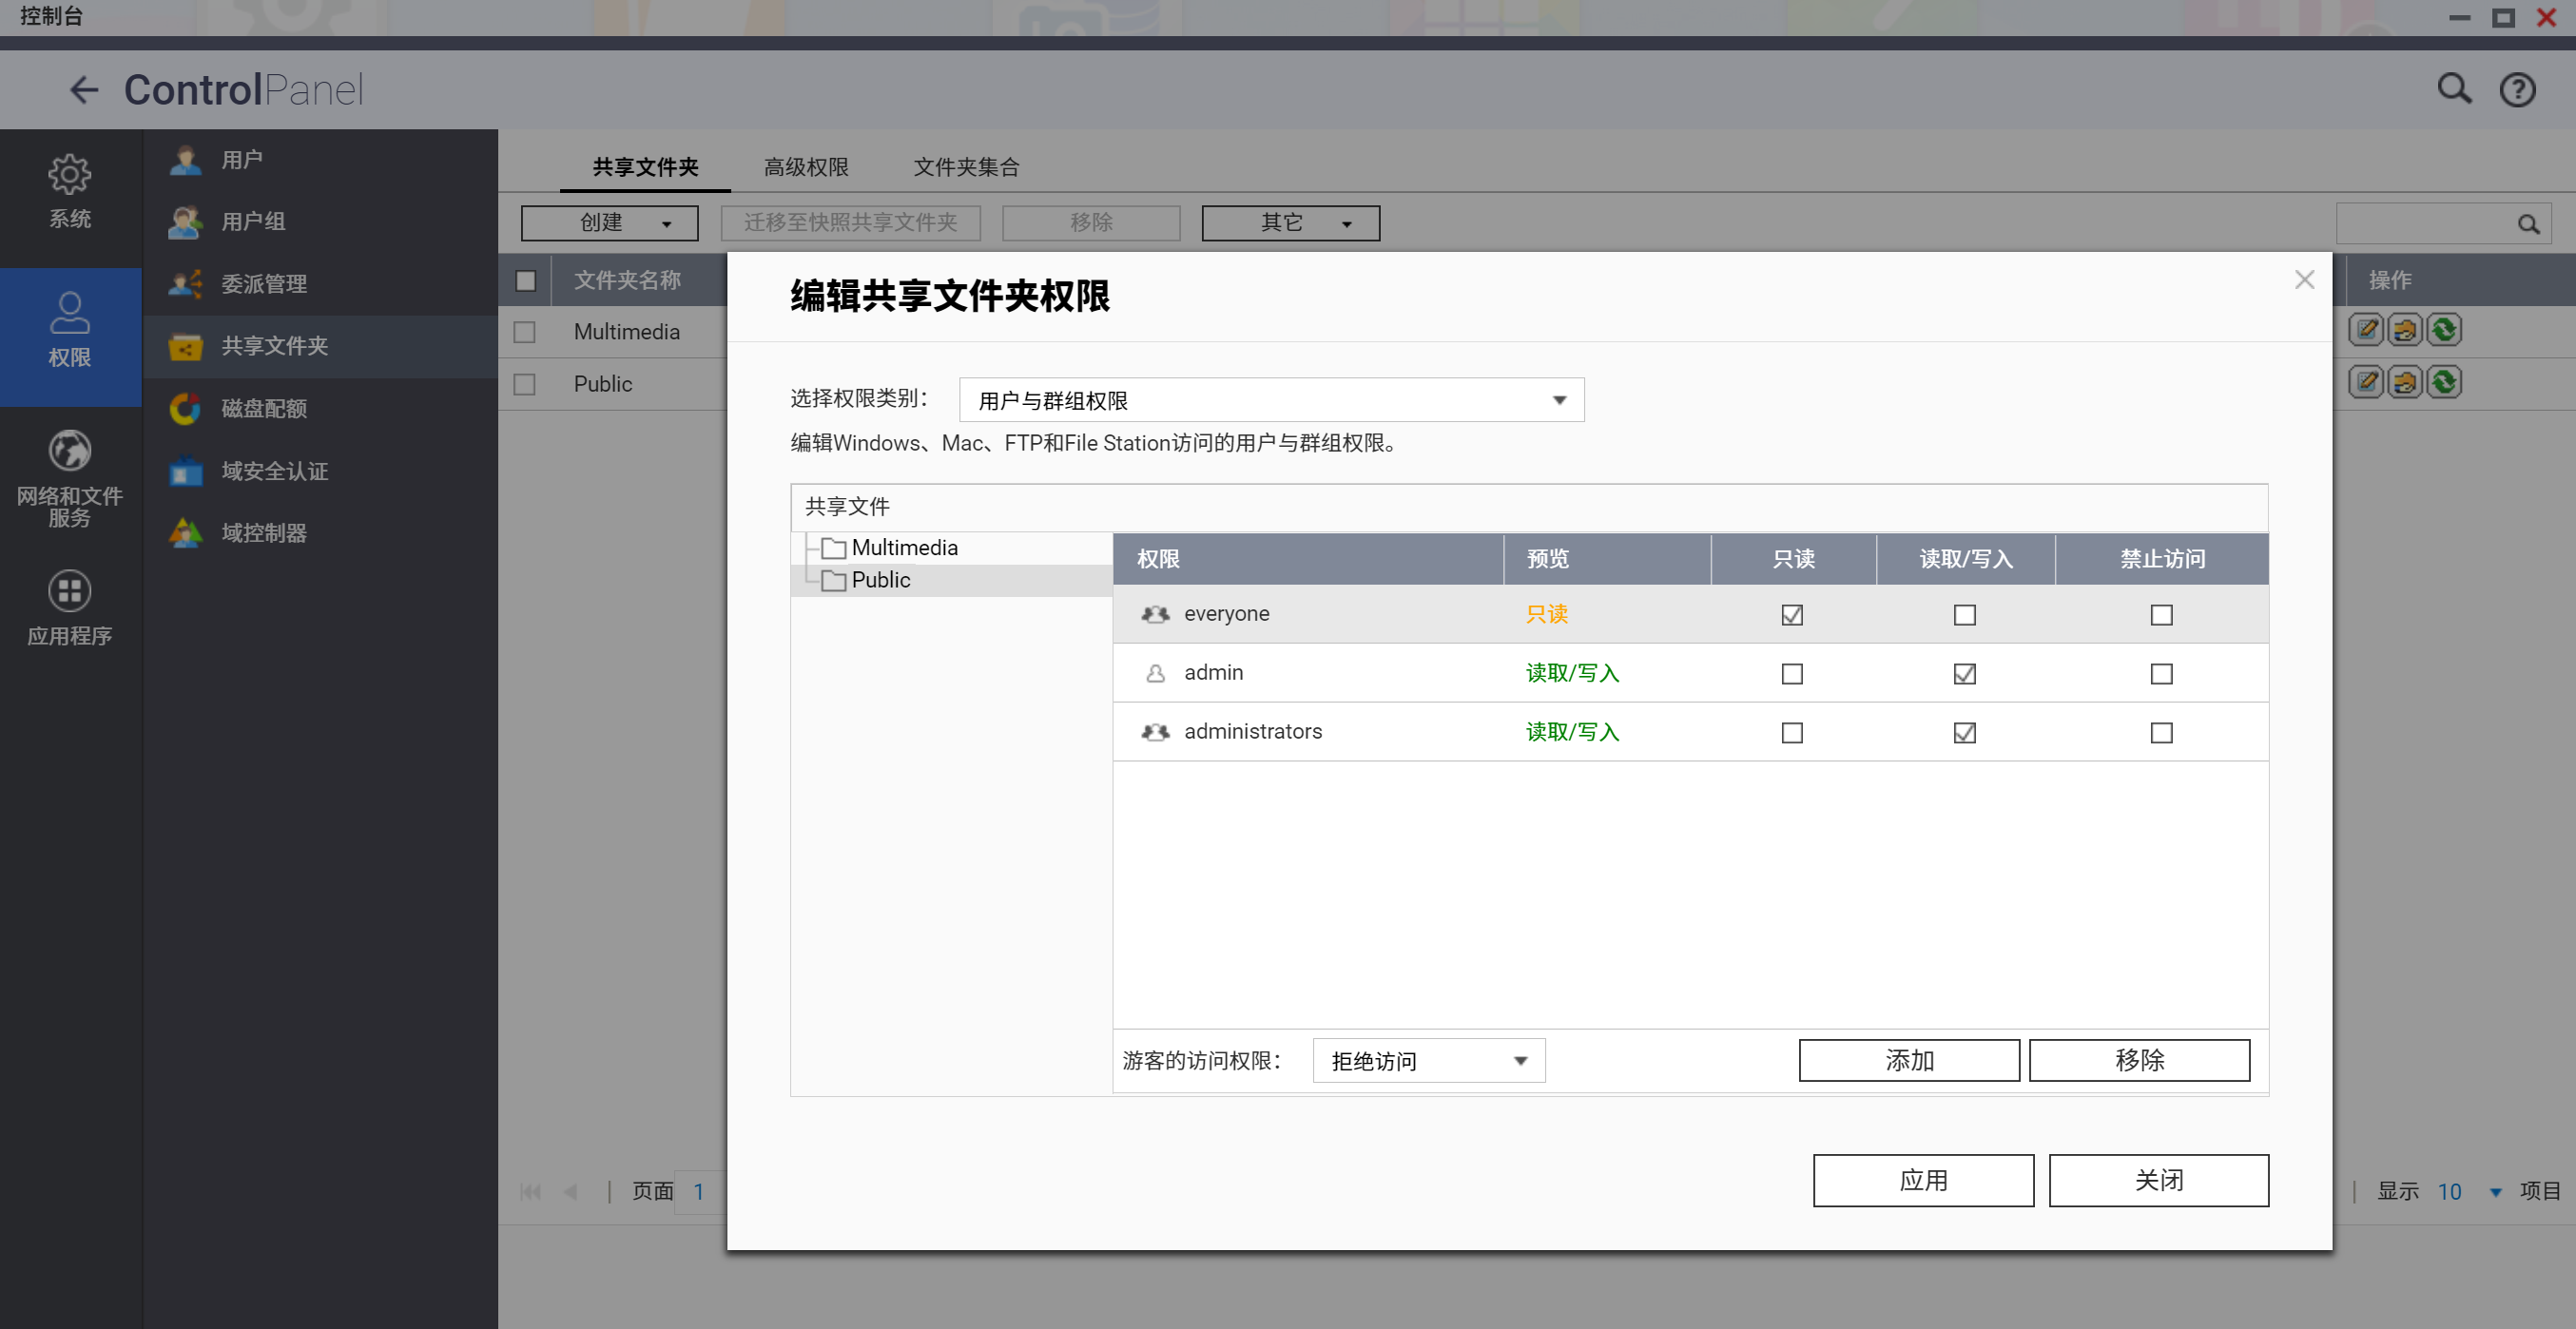Image resolution: width=2576 pixels, height=1329 pixels.
Task: Check deny access box for admin
Action: click(2161, 674)
